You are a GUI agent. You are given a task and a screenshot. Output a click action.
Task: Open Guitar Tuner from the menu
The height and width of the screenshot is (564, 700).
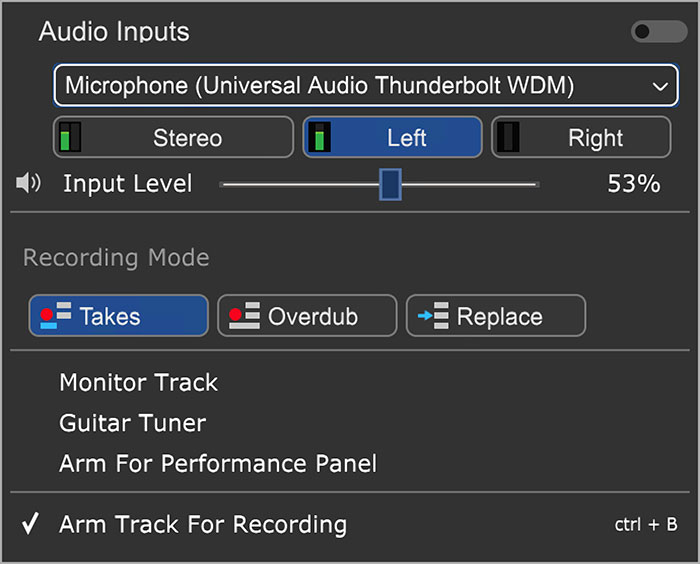tap(133, 423)
